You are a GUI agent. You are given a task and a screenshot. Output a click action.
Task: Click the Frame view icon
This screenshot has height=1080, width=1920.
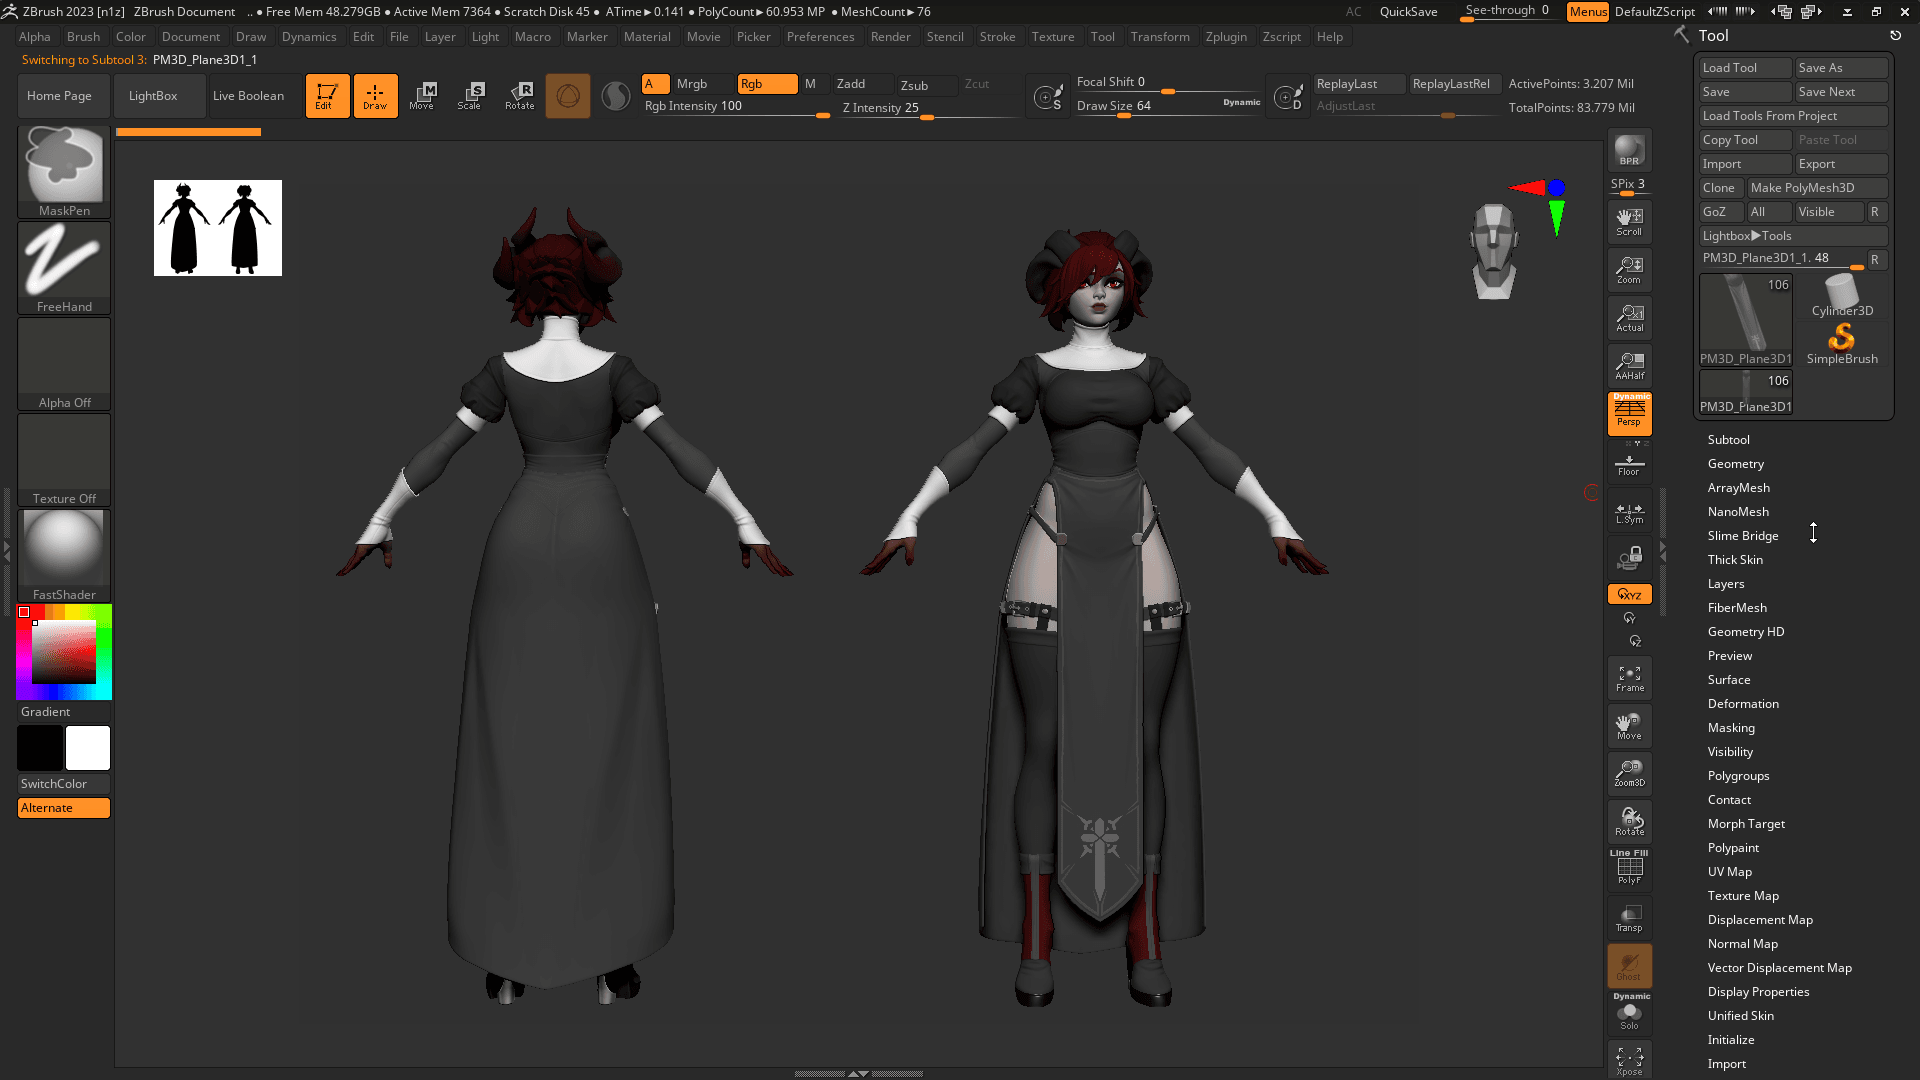[1629, 678]
